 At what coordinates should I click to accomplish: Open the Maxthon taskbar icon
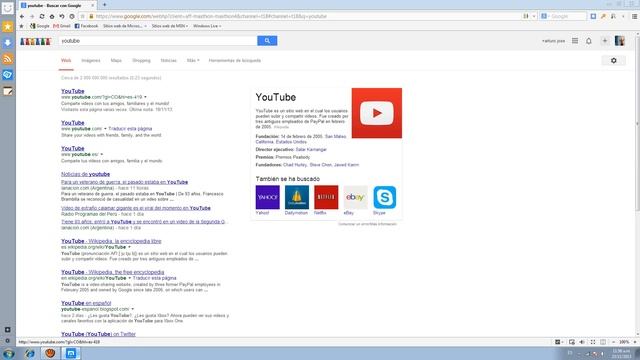[71, 353]
